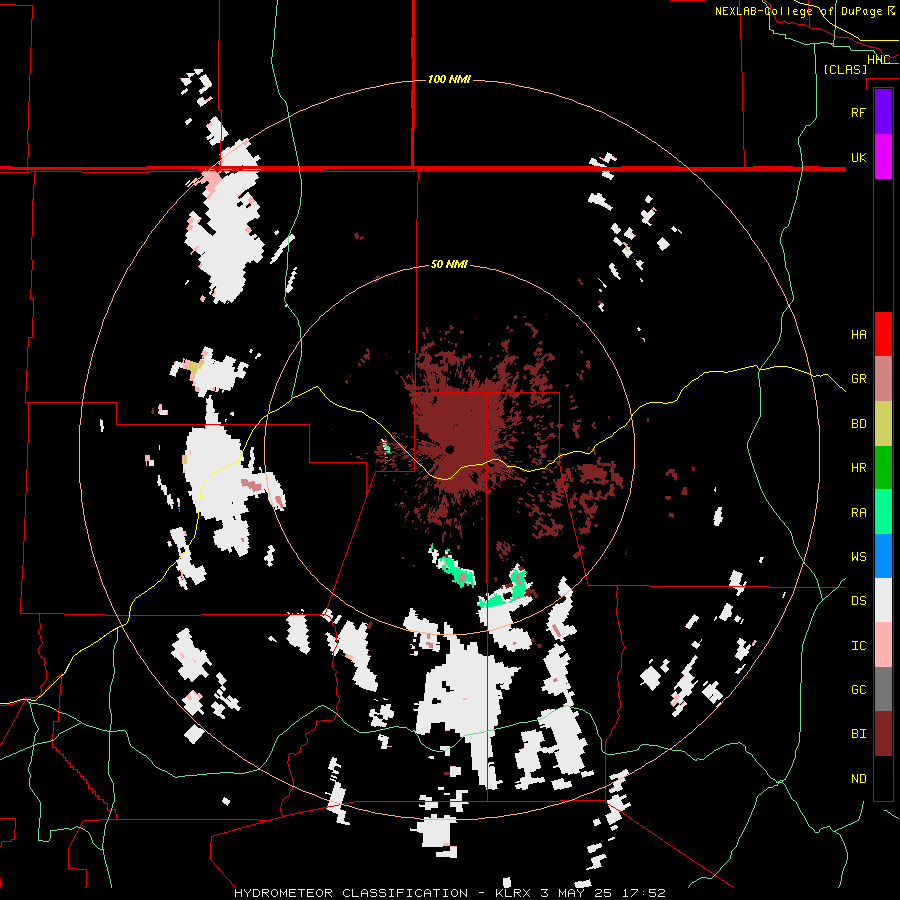Click the WS legend label
The image size is (900, 900).
click(x=858, y=556)
